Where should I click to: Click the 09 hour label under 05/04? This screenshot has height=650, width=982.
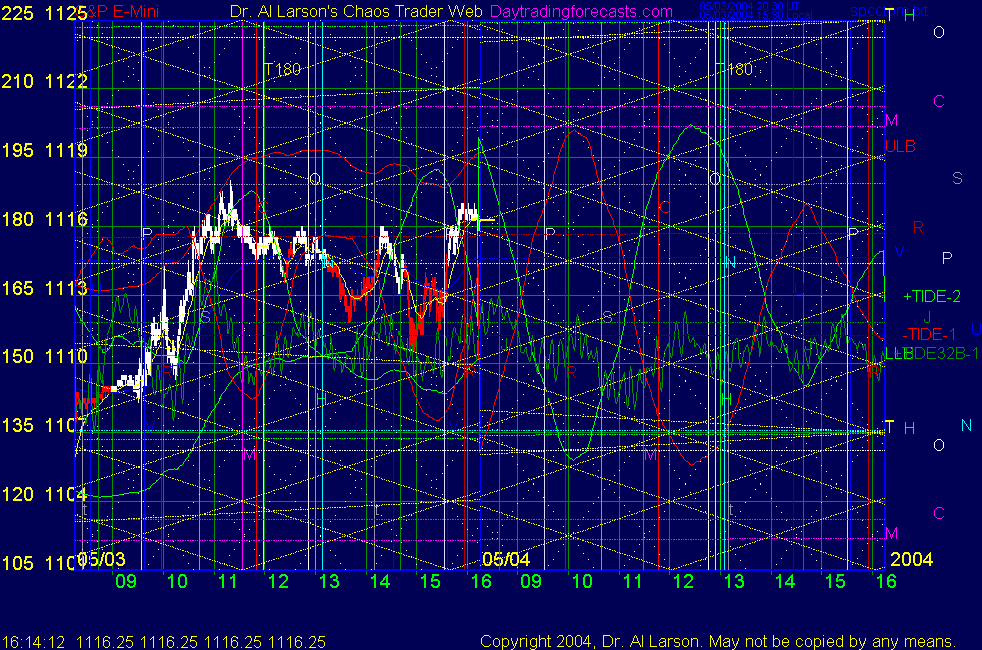531,581
